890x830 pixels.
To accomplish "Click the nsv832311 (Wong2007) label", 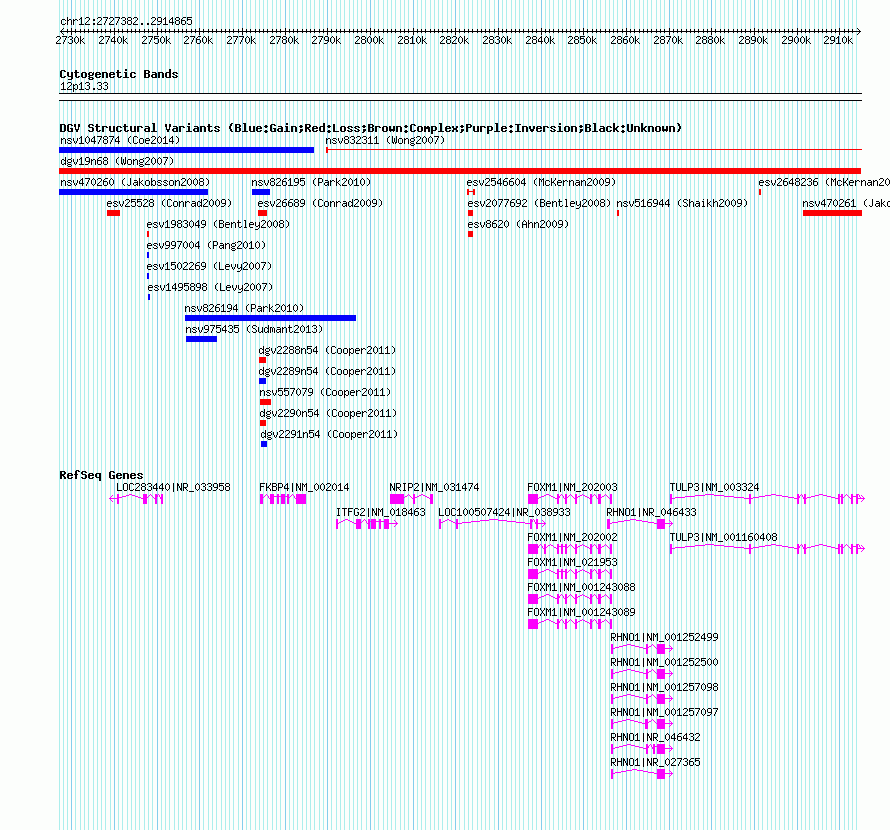I will [x=385, y=140].
